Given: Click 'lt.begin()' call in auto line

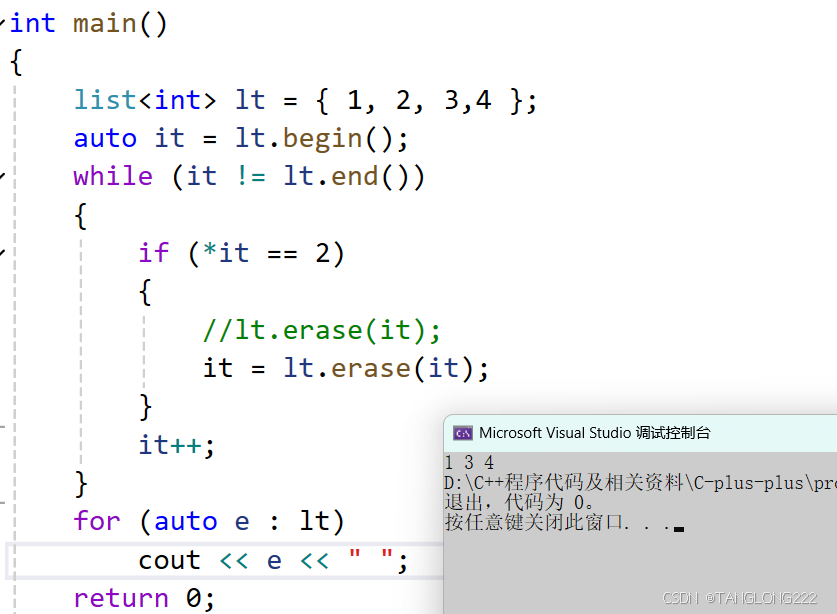Looking at the screenshot, I should coord(315,139).
